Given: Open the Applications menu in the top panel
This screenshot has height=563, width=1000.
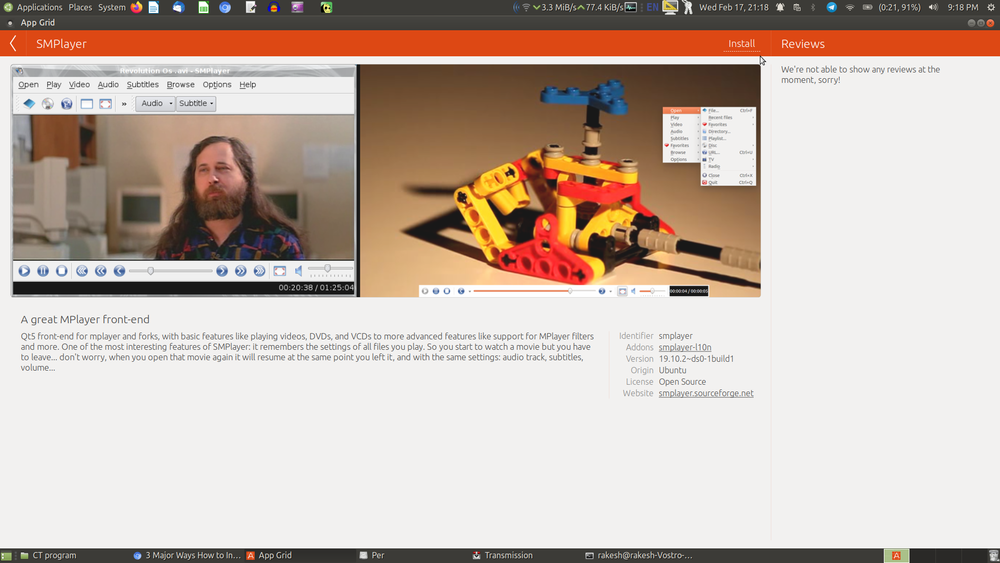Looking at the screenshot, I should (39, 7).
